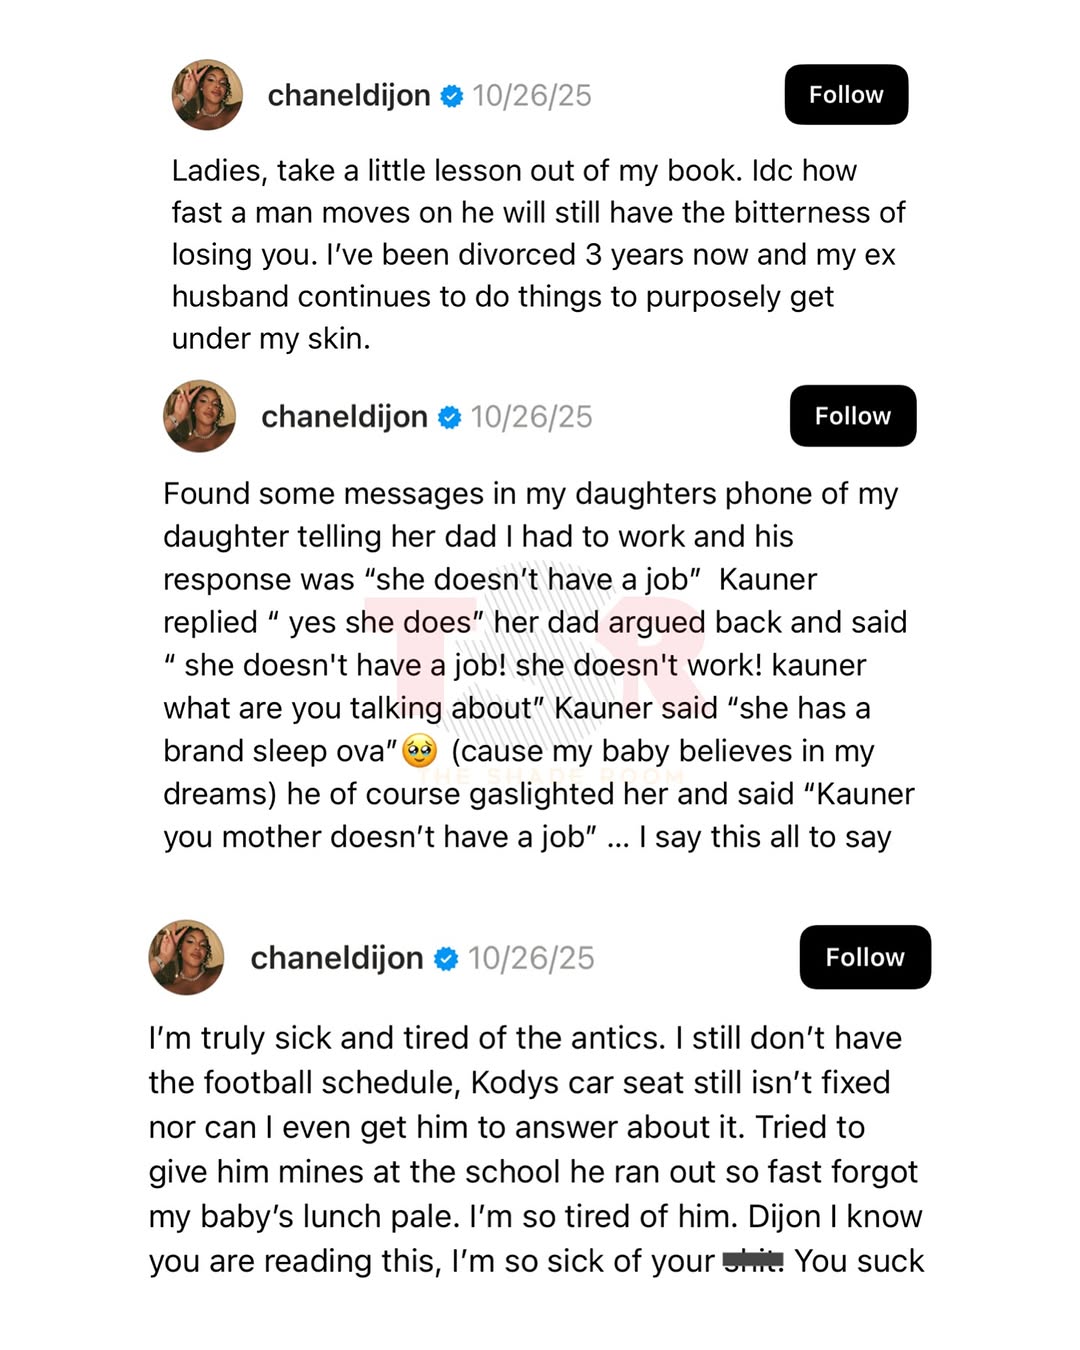The height and width of the screenshot is (1350, 1080).
Task: Click the 10/26/25 date on the middle post
Action: point(532,417)
